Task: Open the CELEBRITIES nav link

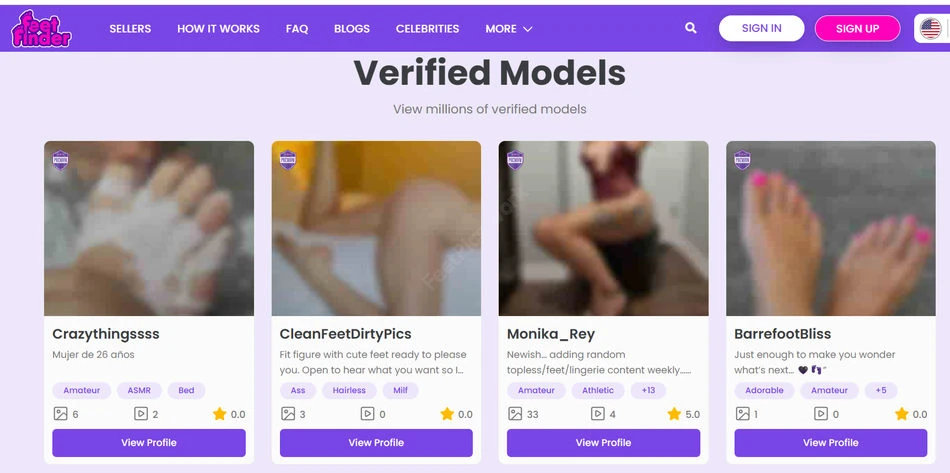Action: (x=427, y=28)
